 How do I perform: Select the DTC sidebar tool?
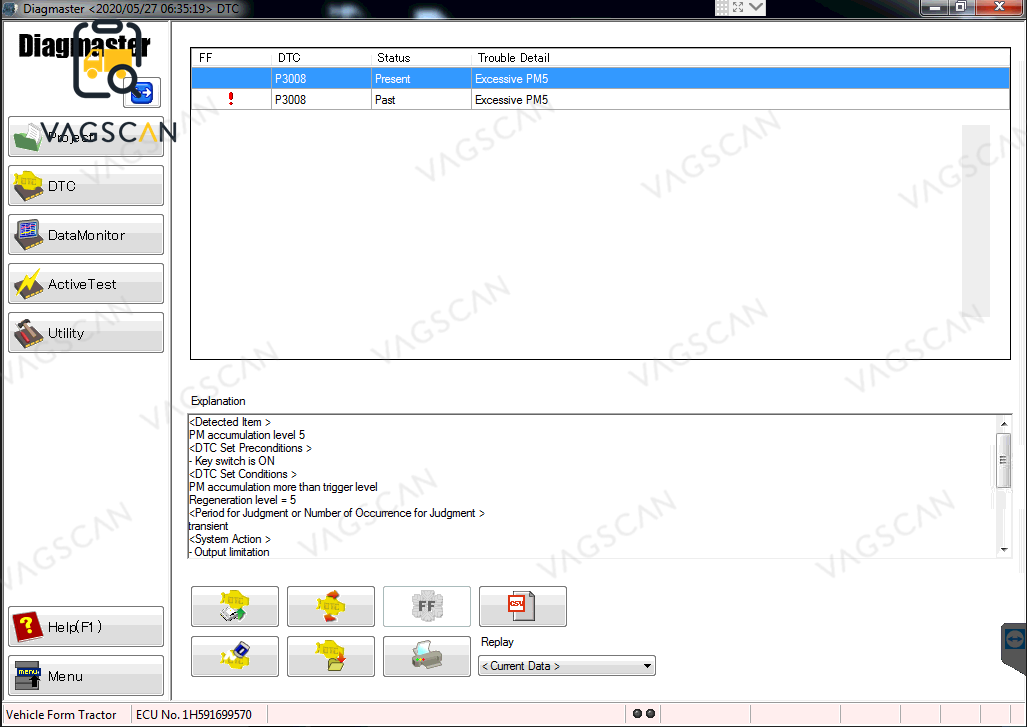85,186
